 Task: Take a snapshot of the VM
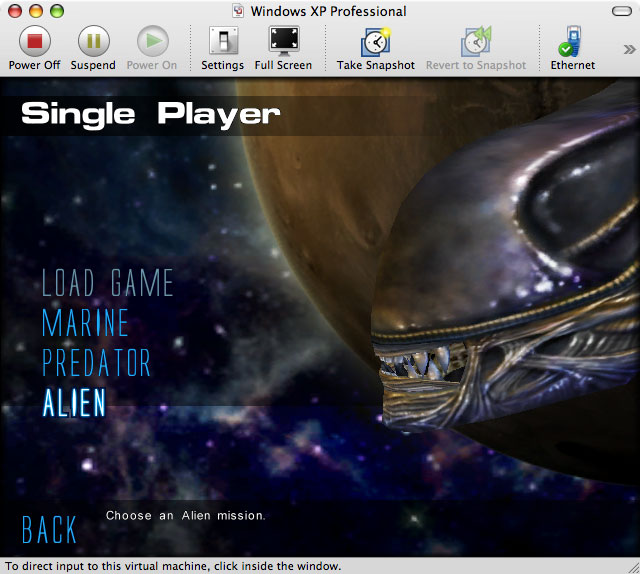click(x=376, y=42)
